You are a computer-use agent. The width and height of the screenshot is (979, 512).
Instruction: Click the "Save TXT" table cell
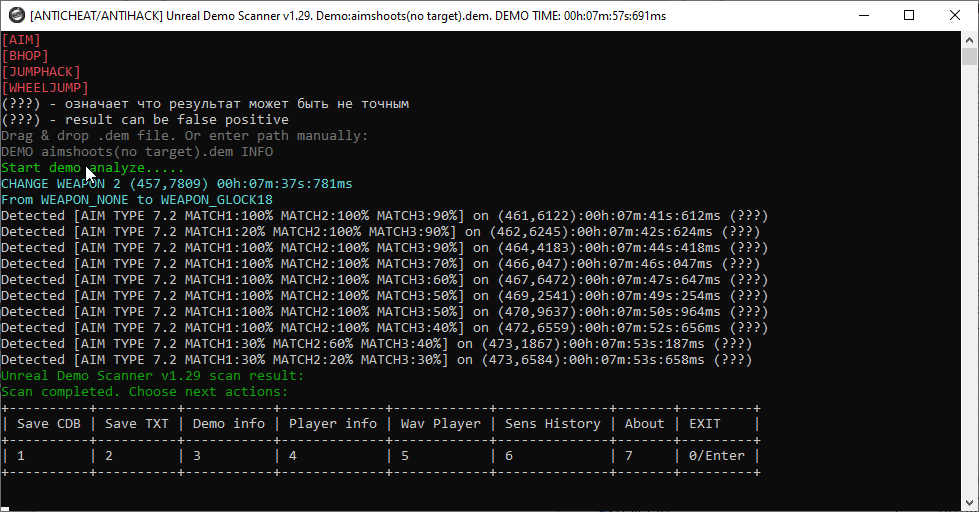[x=137, y=424]
